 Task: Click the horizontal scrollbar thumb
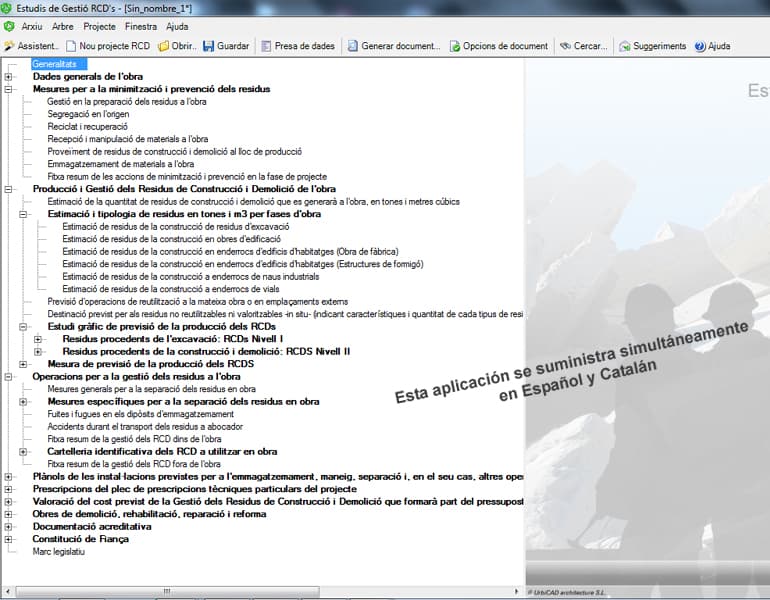(x=167, y=592)
